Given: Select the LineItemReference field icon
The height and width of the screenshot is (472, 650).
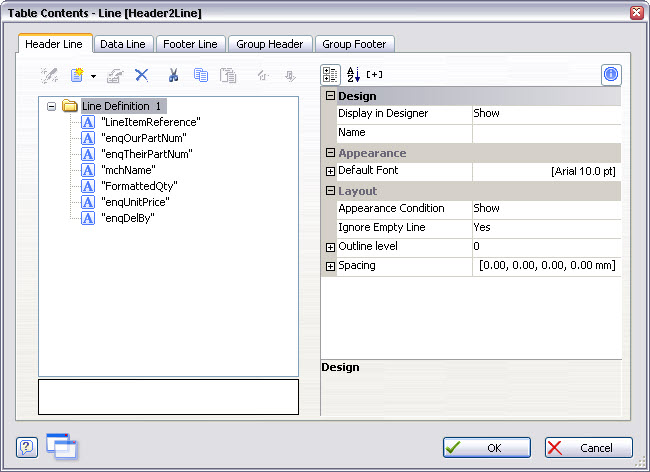Looking at the screenshot, I should [88, 122].
